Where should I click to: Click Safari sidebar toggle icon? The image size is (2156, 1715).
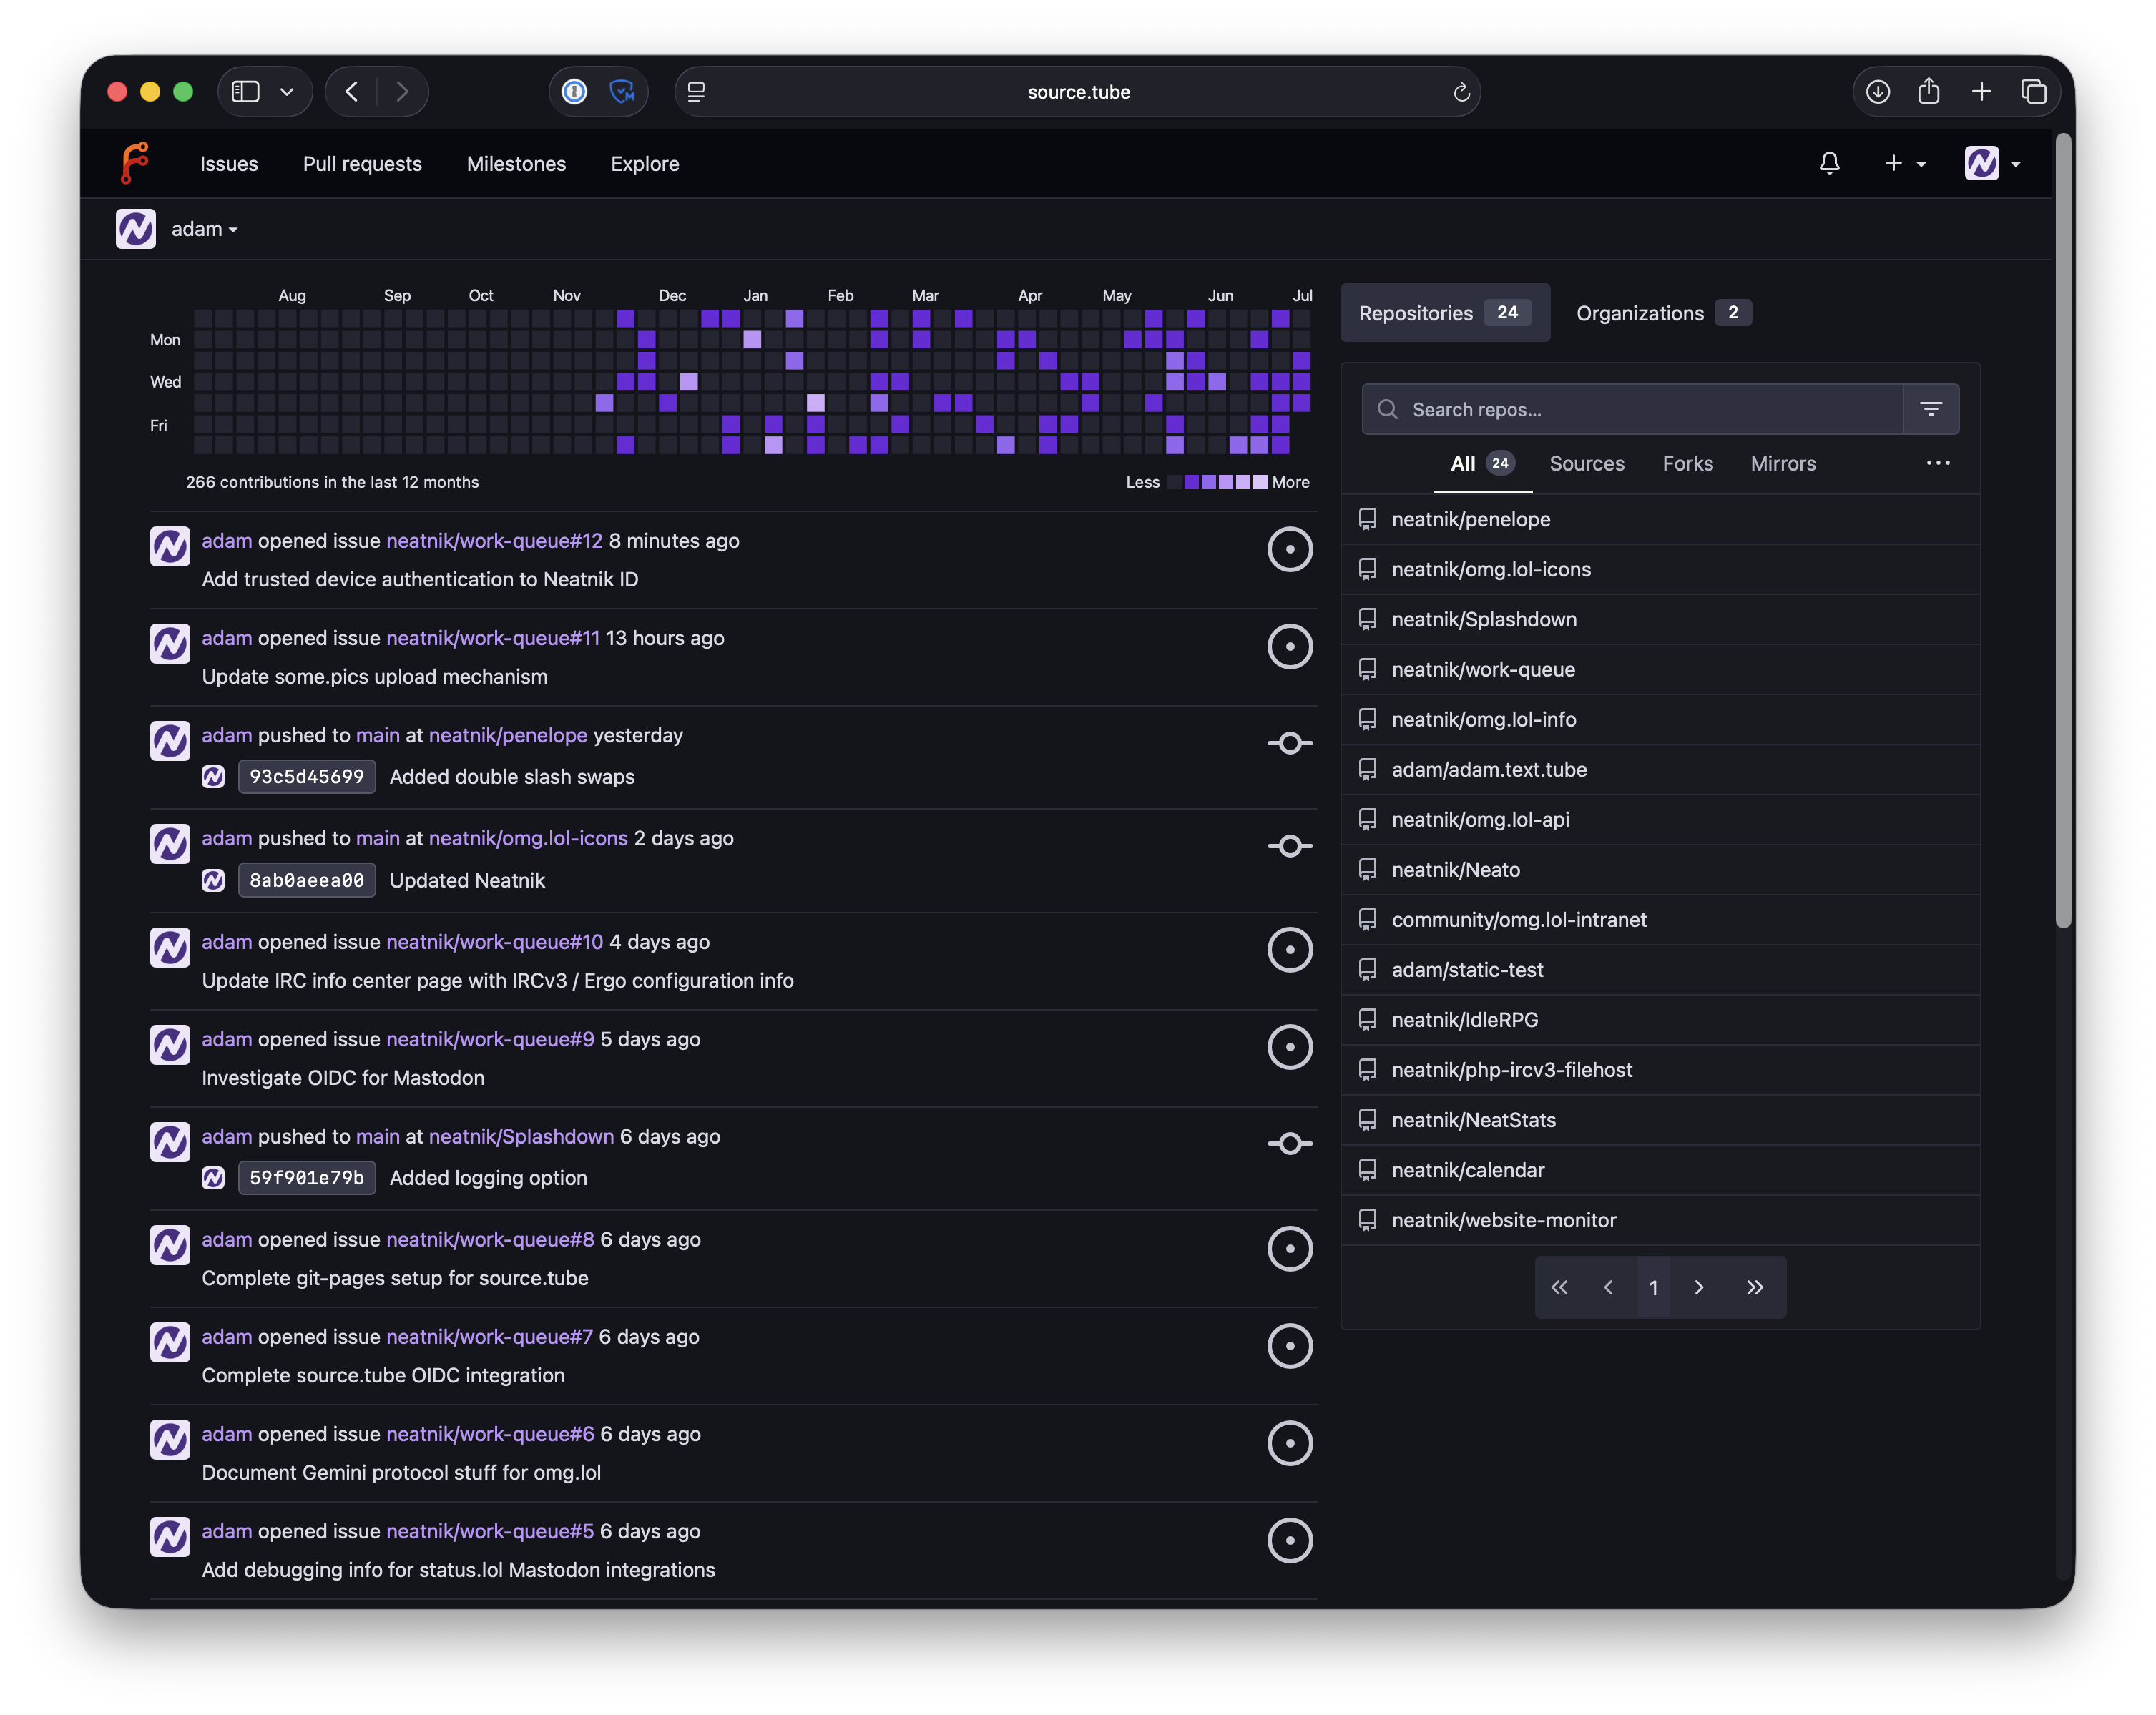245,92
